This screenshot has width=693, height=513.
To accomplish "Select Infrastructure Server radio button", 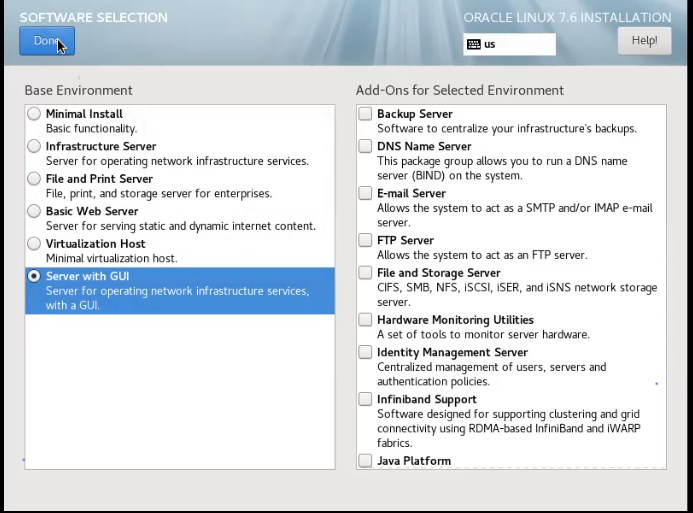I will (x=34, y=146).
